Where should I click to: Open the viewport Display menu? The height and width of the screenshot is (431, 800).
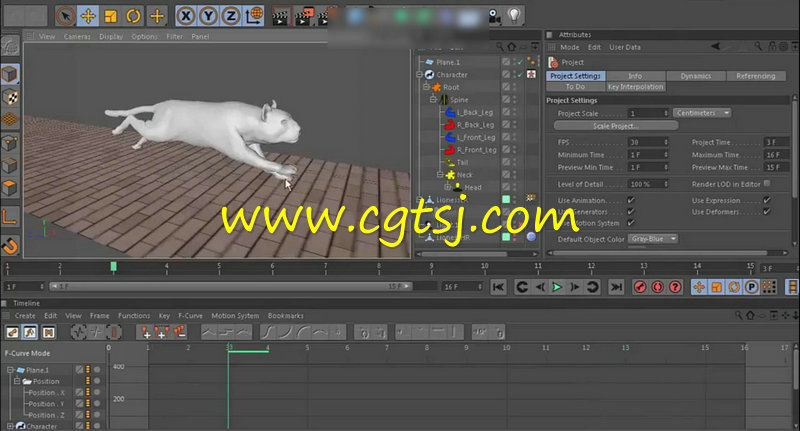coord(111,37)
